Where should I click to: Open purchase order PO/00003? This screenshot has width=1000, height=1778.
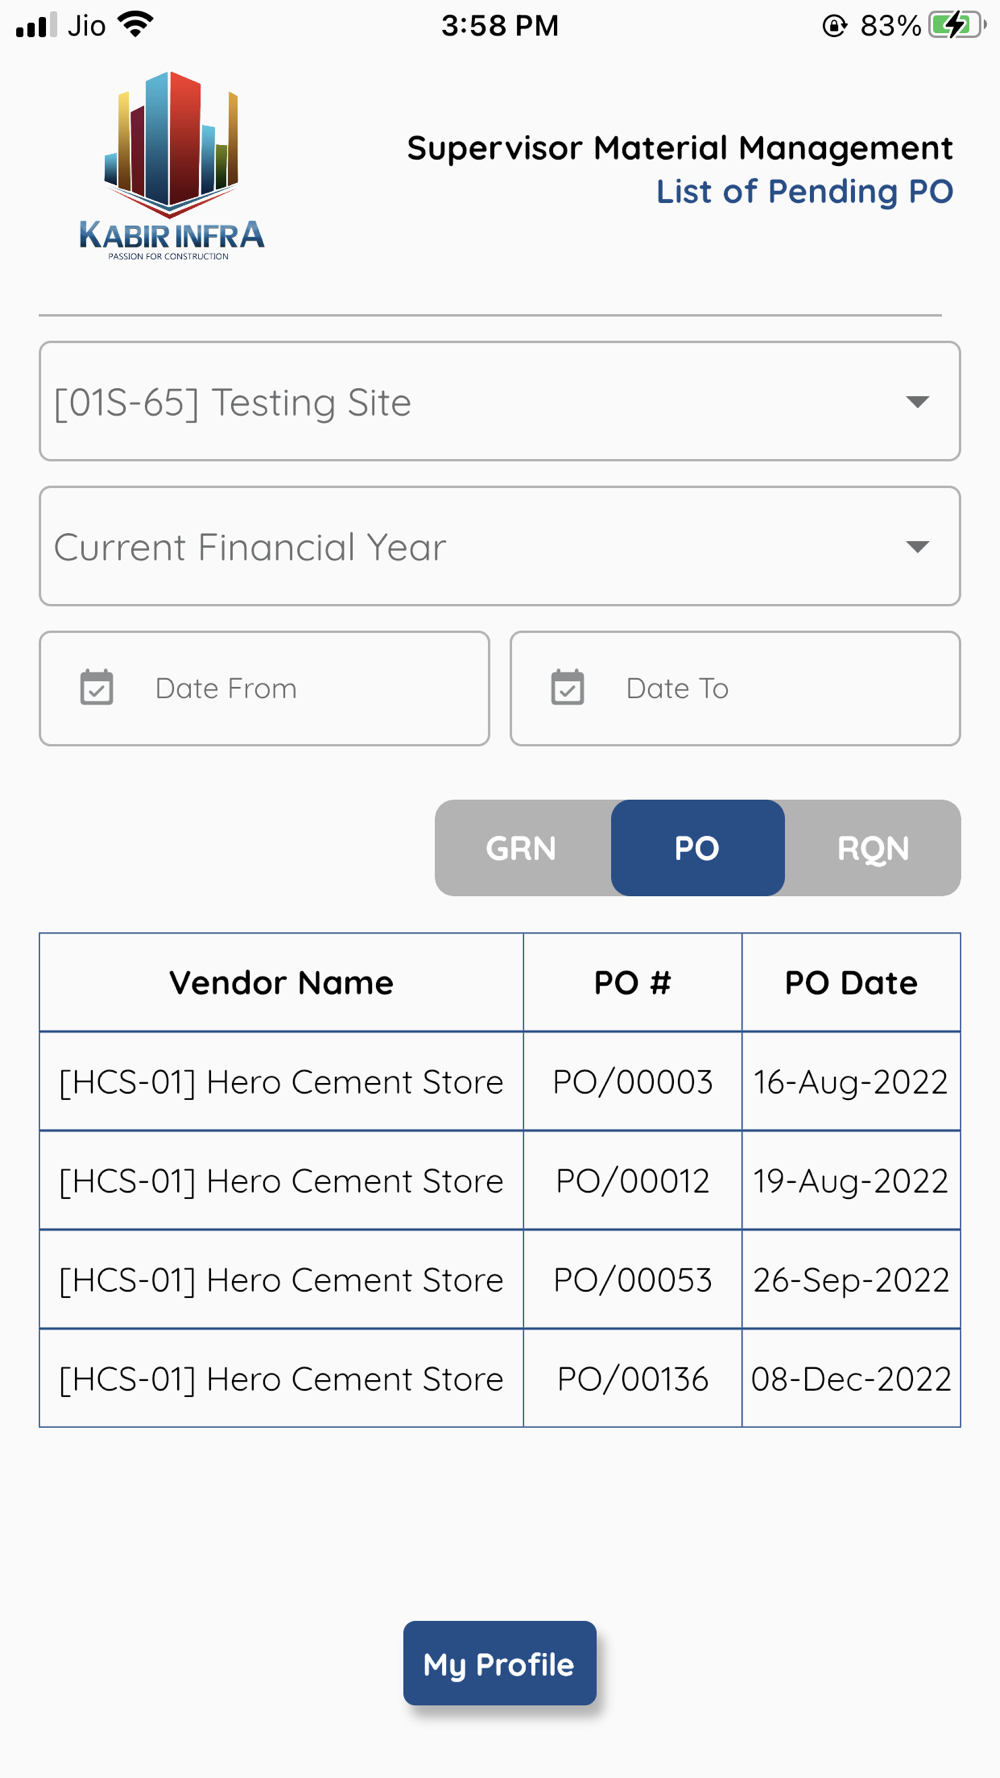(x=632, y=1082)
